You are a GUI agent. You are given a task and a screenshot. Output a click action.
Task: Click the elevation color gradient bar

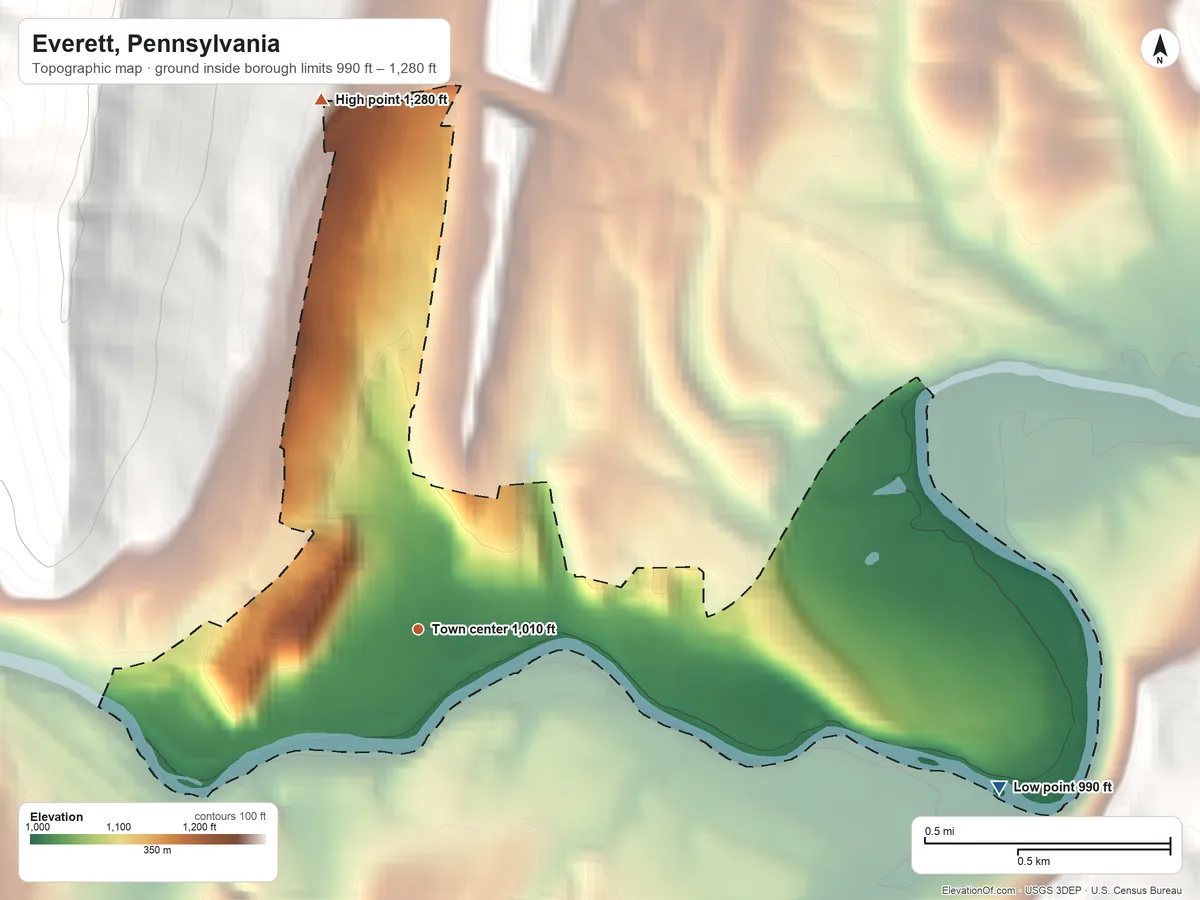148,839
